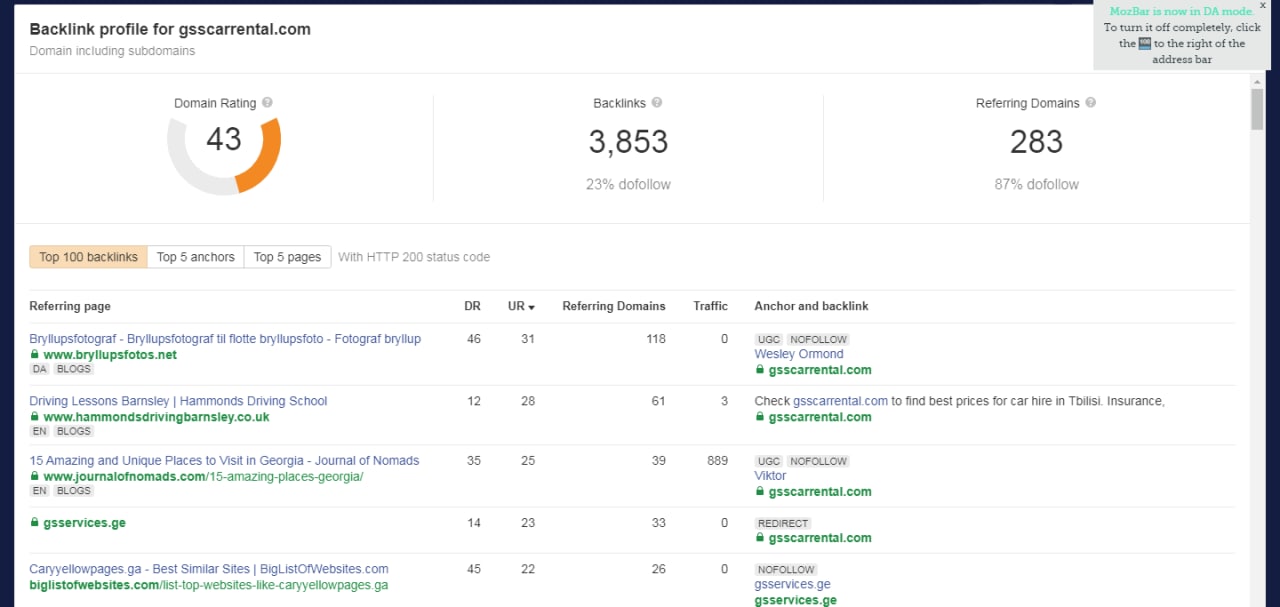Image resolution: width=1280 pixels, height=607 pixels.
Task: Click the 87% dofollow text
Action: point(1036,184)
